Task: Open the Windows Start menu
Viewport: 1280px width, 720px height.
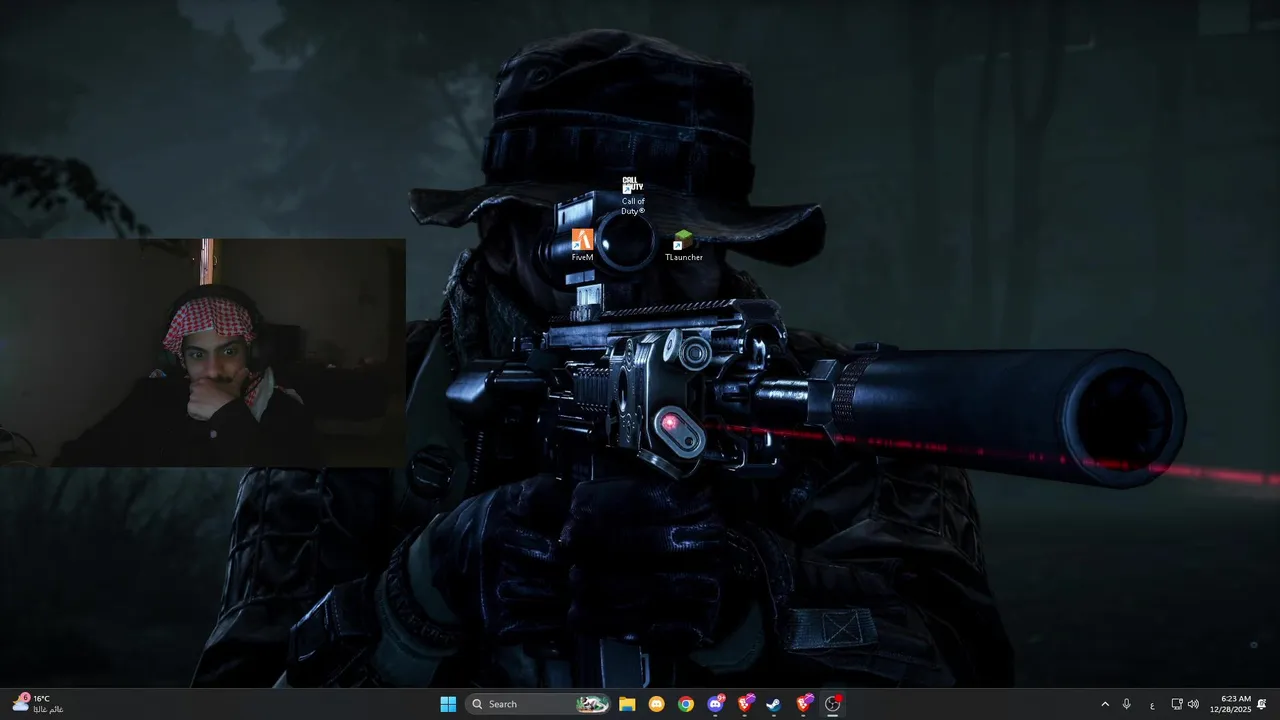Action: pyautogui.click(x=448, y=704)
